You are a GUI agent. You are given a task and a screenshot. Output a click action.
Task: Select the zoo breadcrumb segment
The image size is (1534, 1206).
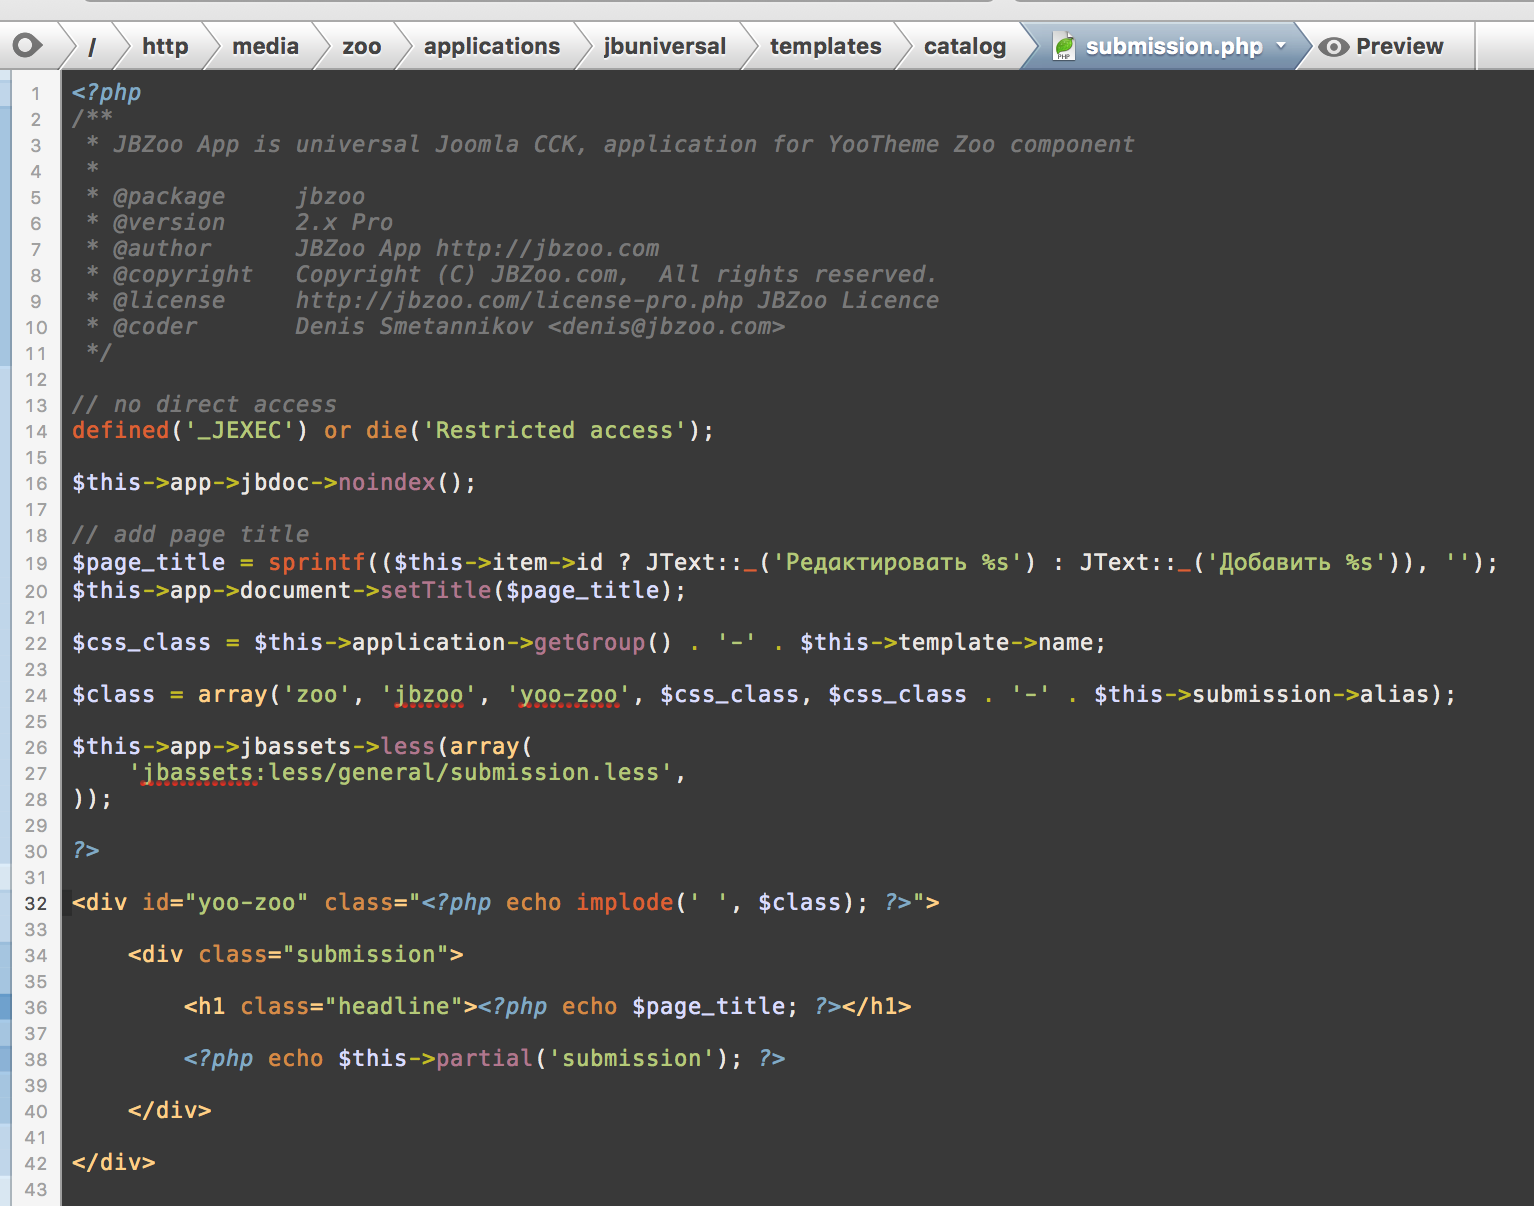pyautogui.click(x=361, y=47)
